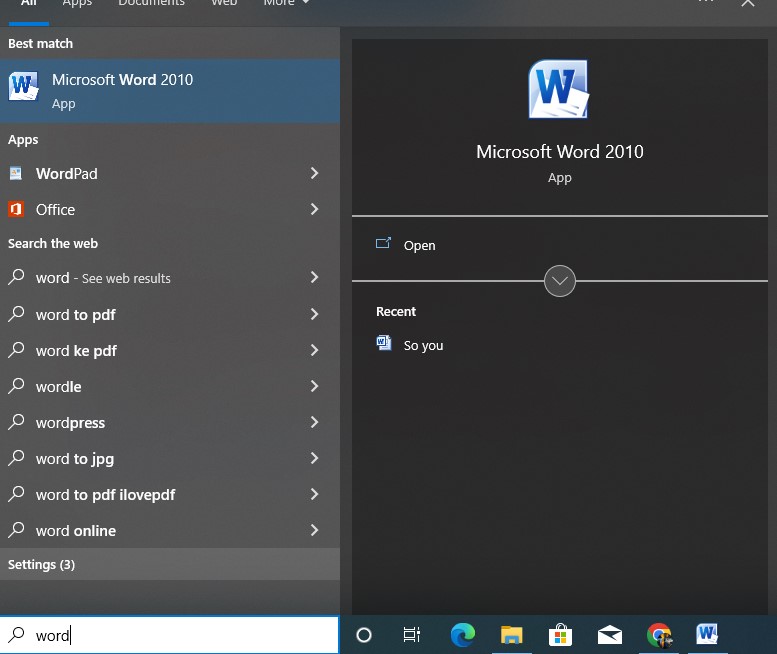Switch to the All search tab
This screenshot has width=777, height=654.
point(29,3)
